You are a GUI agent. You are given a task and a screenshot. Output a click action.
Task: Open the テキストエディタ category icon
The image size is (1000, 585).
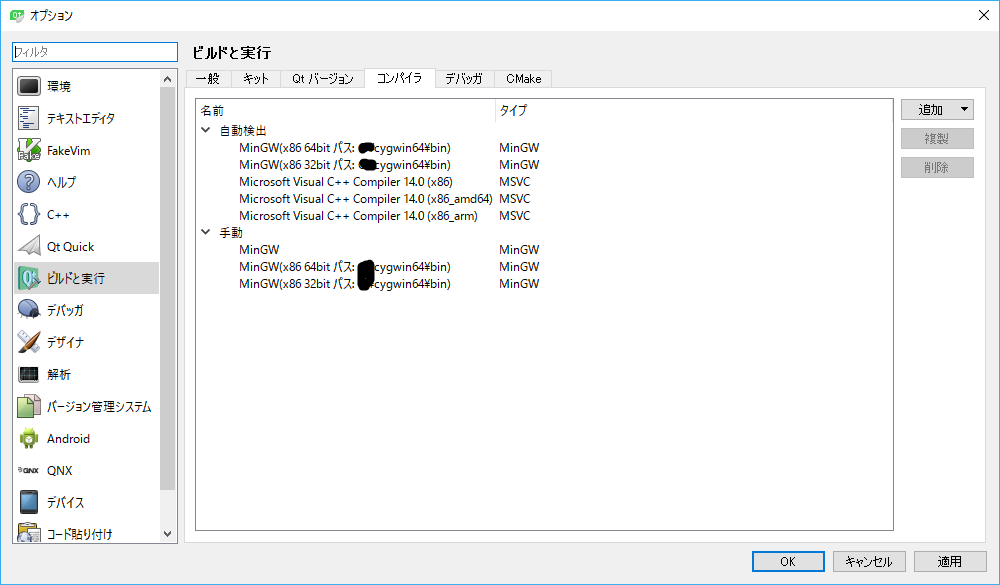tap(29, 118)
